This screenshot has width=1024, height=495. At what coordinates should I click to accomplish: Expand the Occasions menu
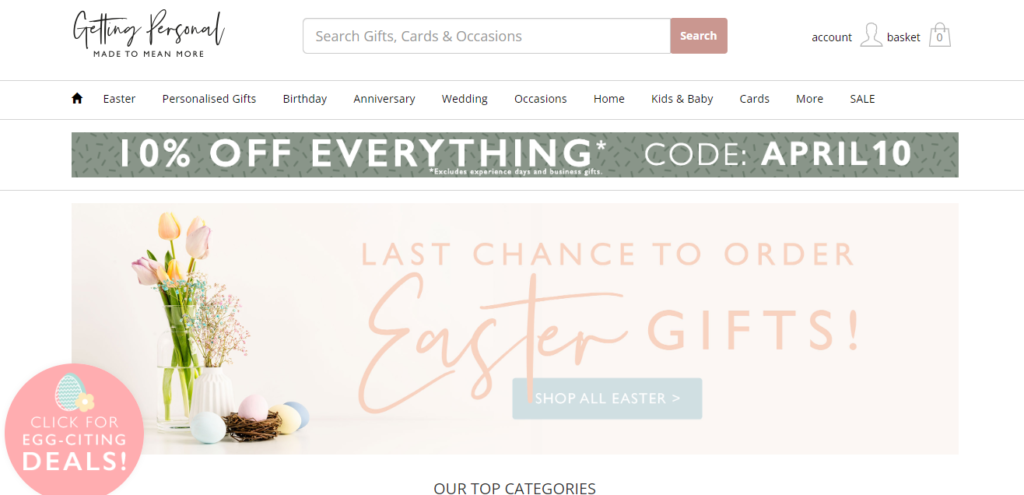click(x=540, y=99)
